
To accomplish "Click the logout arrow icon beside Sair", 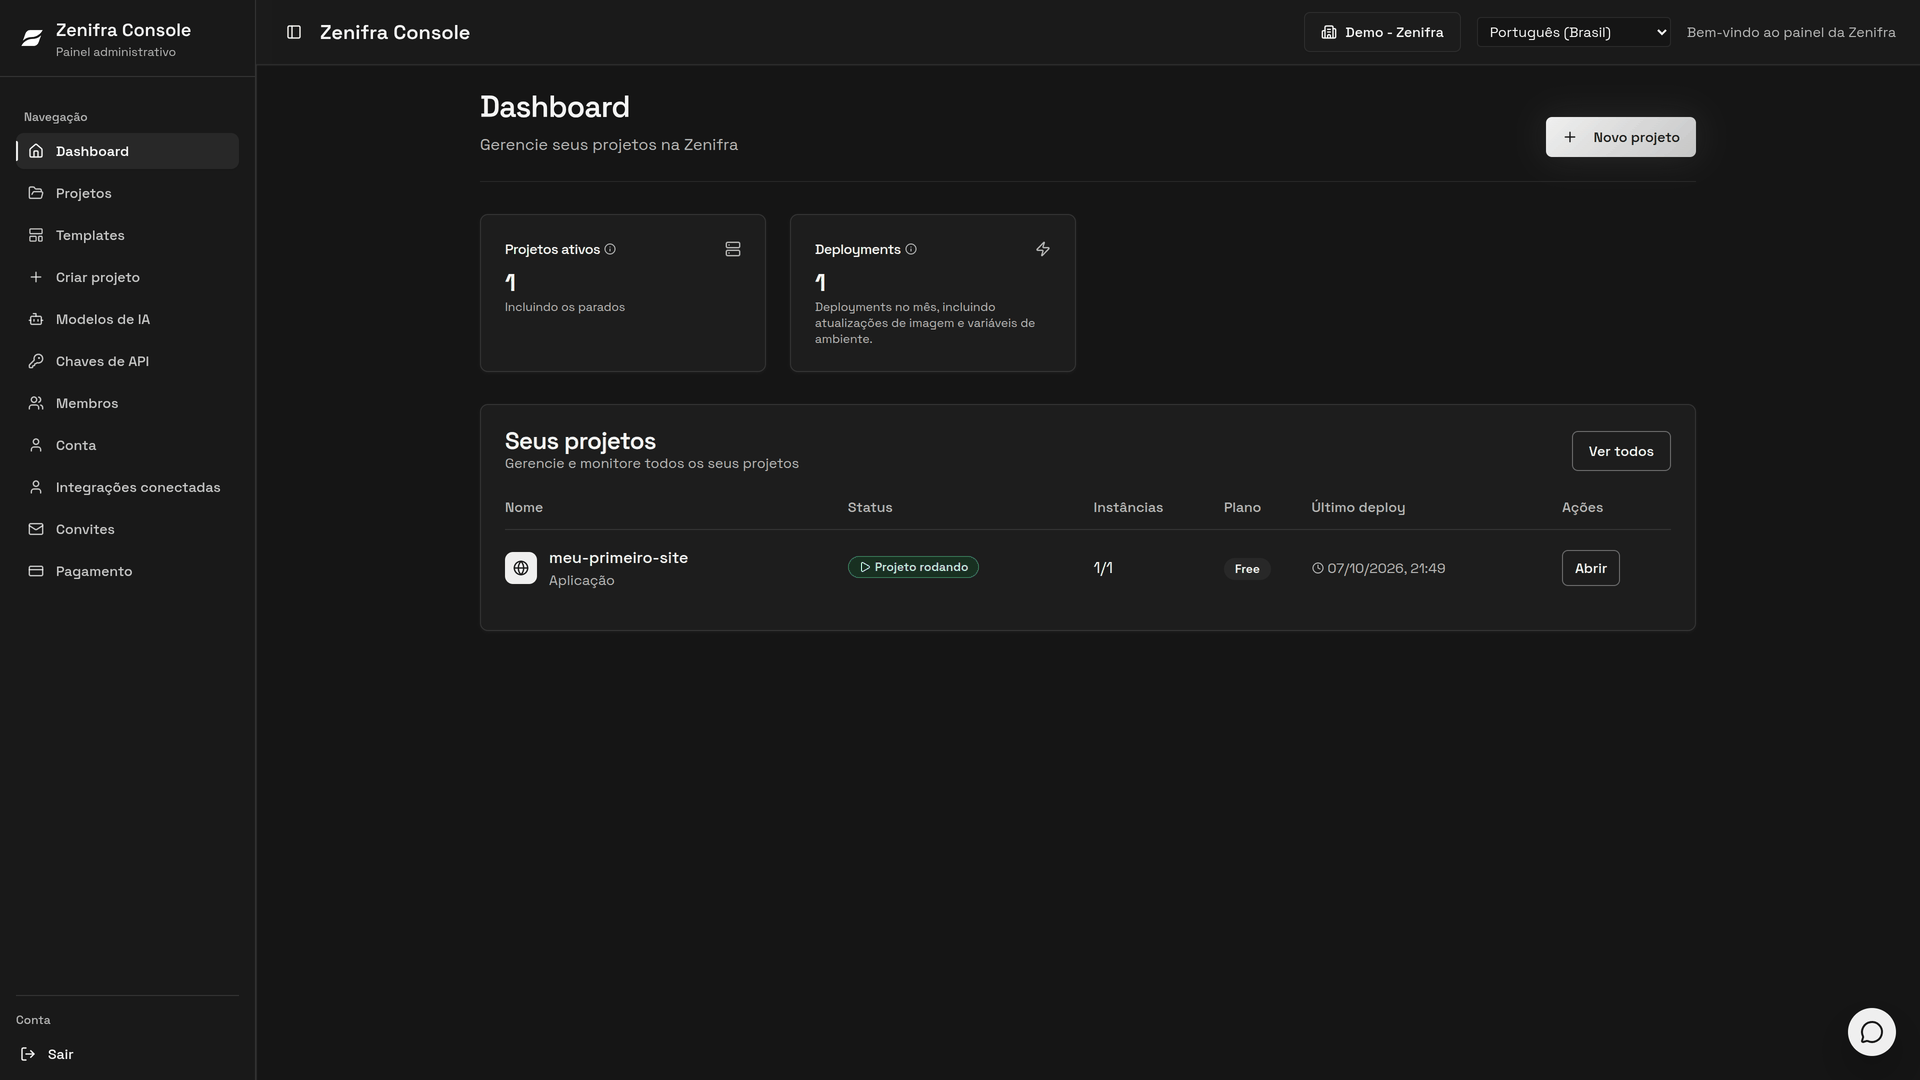I will click(x=28, y=1054).
